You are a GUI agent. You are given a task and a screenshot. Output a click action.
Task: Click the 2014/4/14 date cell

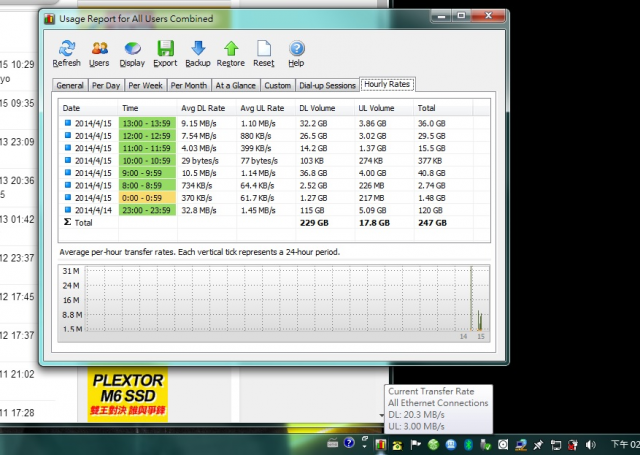pos(93,211)
